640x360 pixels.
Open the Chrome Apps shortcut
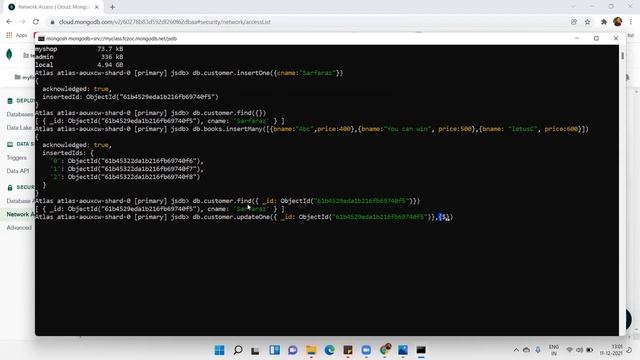17,36
